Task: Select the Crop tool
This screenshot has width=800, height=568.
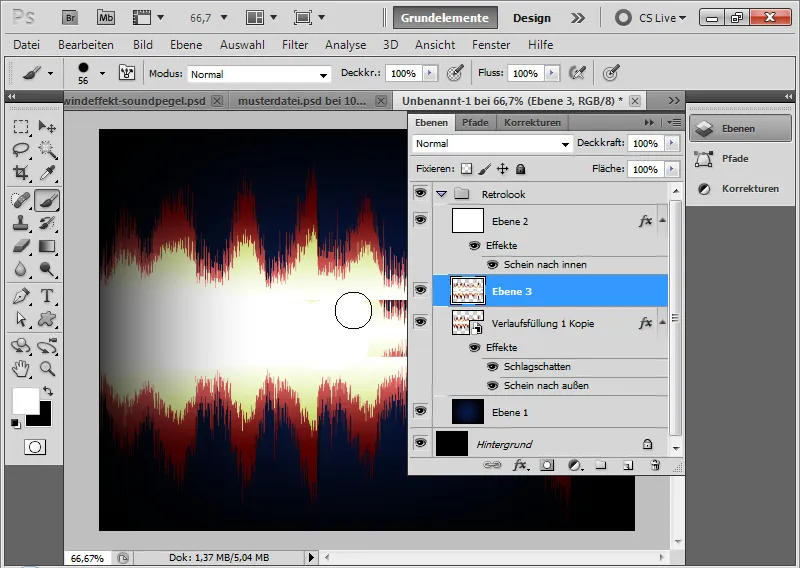Action: tap(21, 173)
